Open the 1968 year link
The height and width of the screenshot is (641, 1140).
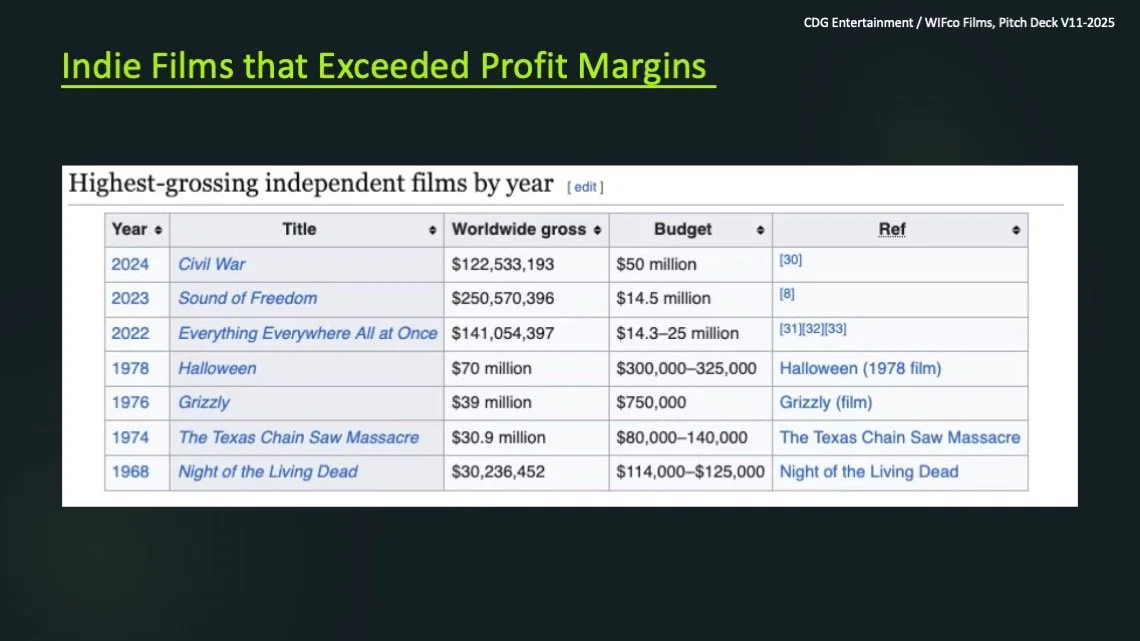(130, 471)
